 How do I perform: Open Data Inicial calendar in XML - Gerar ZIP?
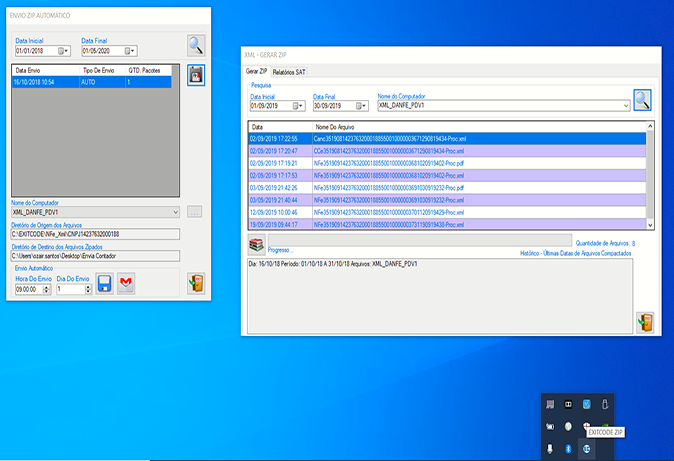tap(298, 106)
